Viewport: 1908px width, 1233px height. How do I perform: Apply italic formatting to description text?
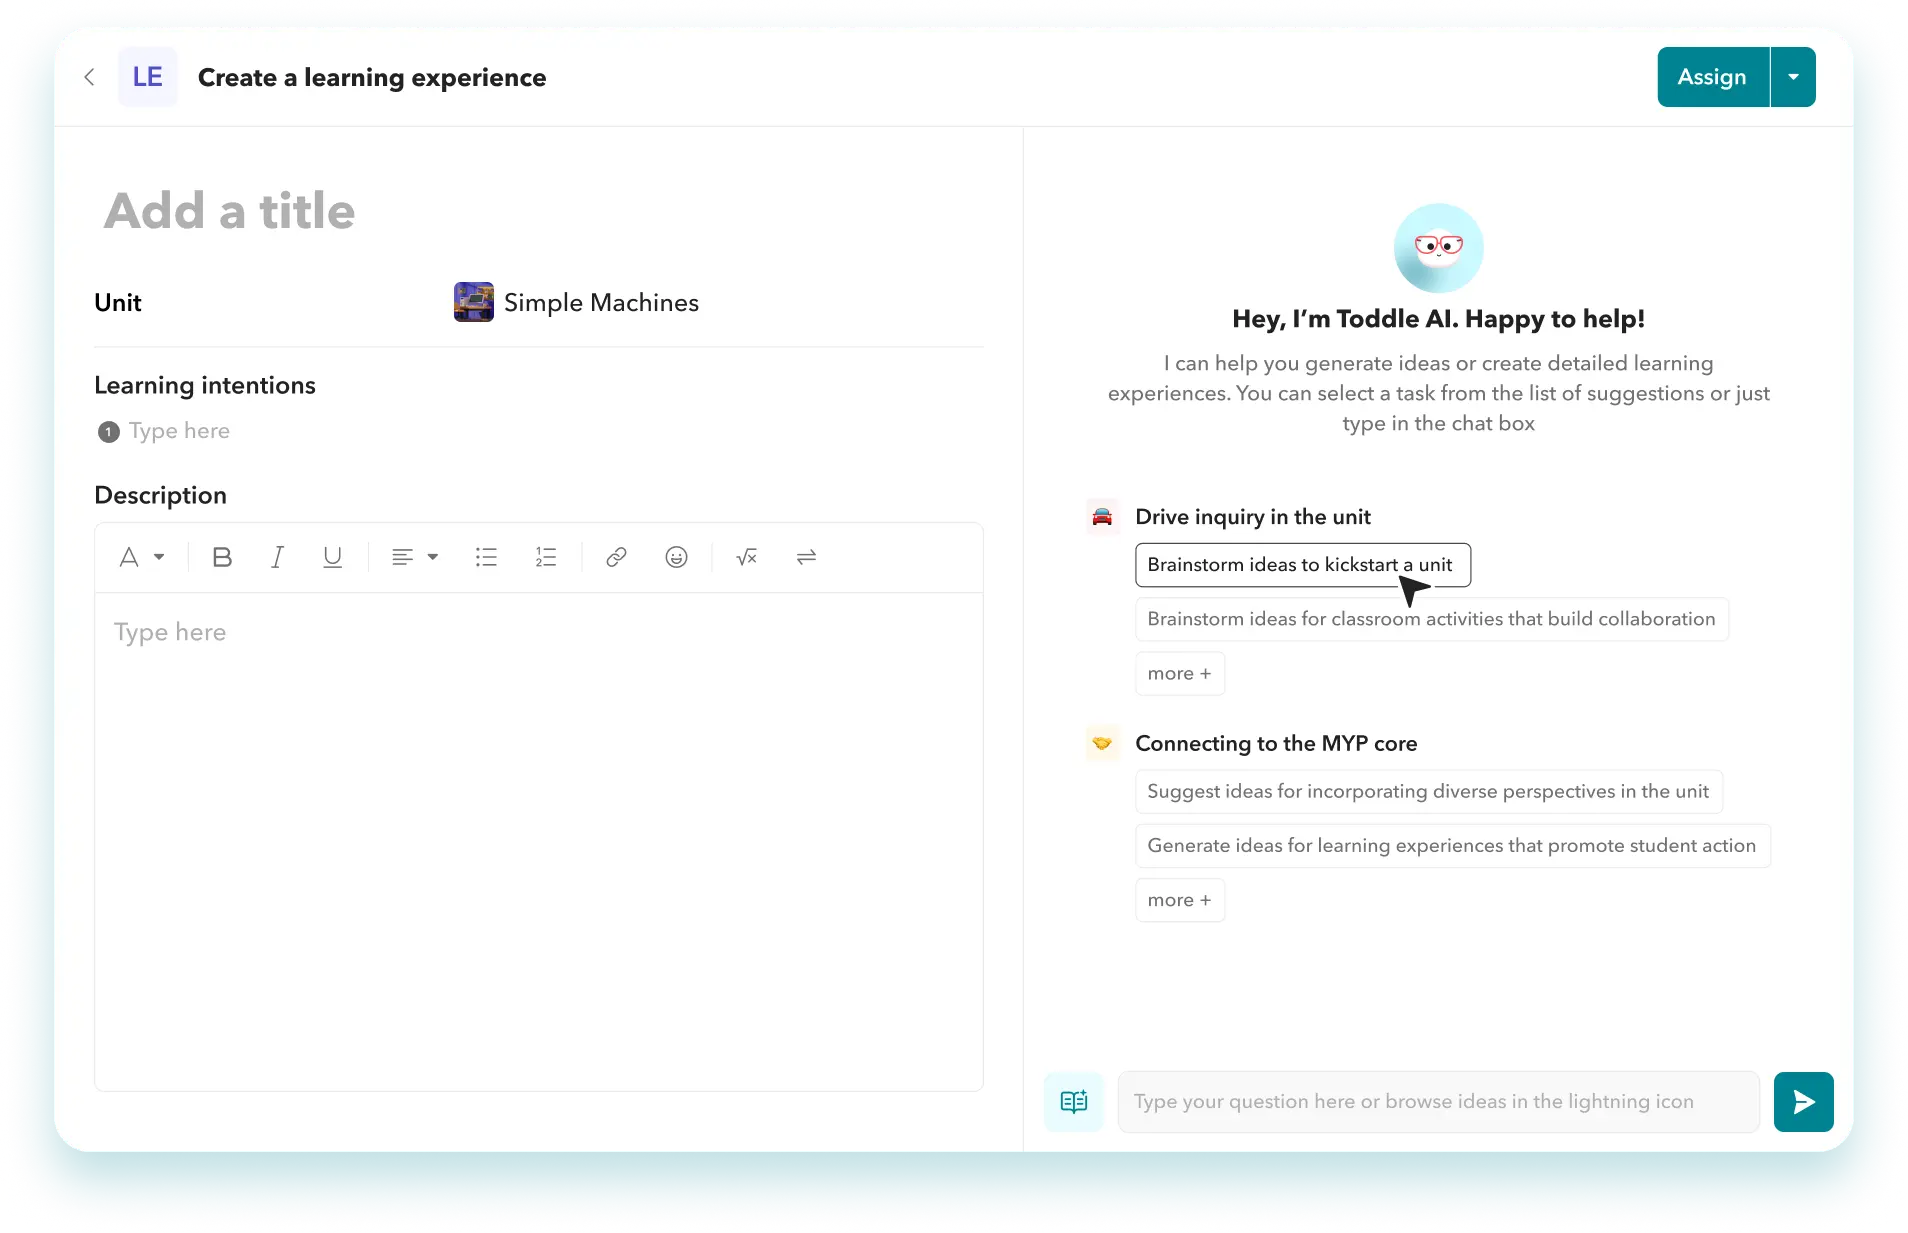[277, 557]
